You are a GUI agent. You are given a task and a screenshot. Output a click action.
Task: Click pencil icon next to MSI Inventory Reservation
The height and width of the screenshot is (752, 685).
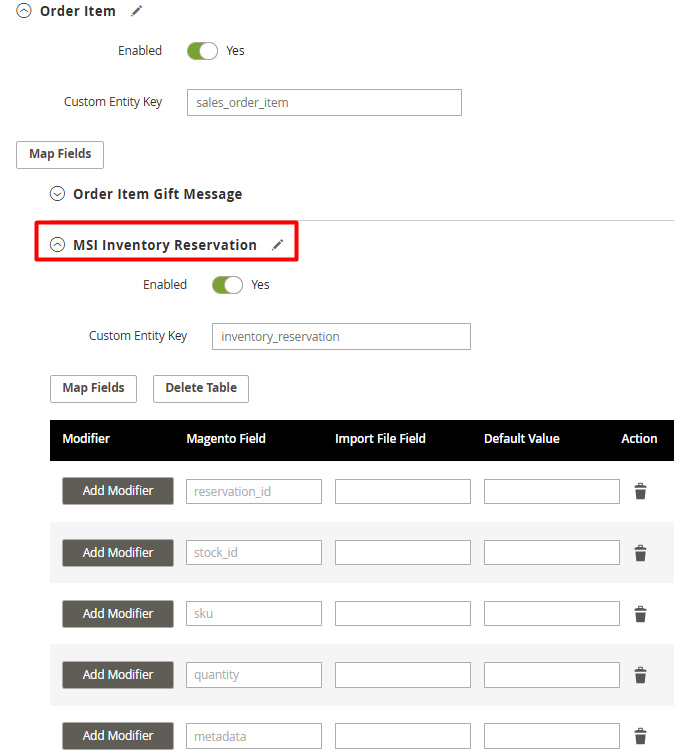coord(277,245)
